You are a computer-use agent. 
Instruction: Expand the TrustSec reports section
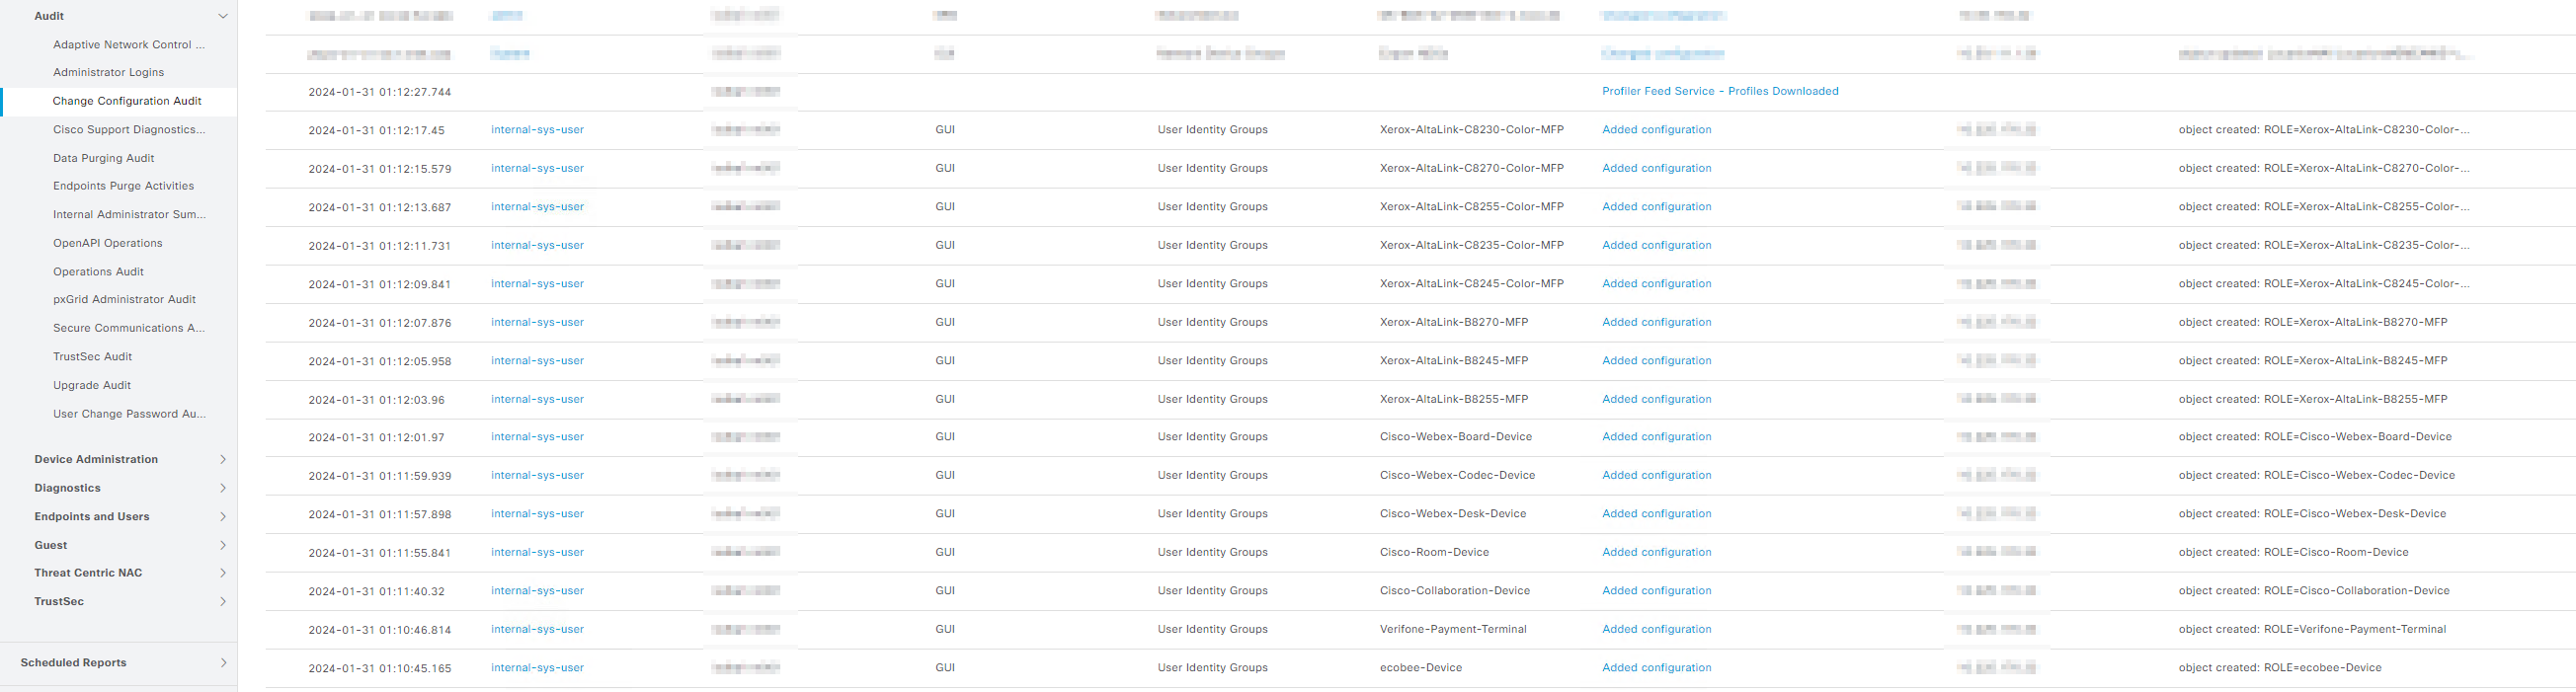point(223,602)
